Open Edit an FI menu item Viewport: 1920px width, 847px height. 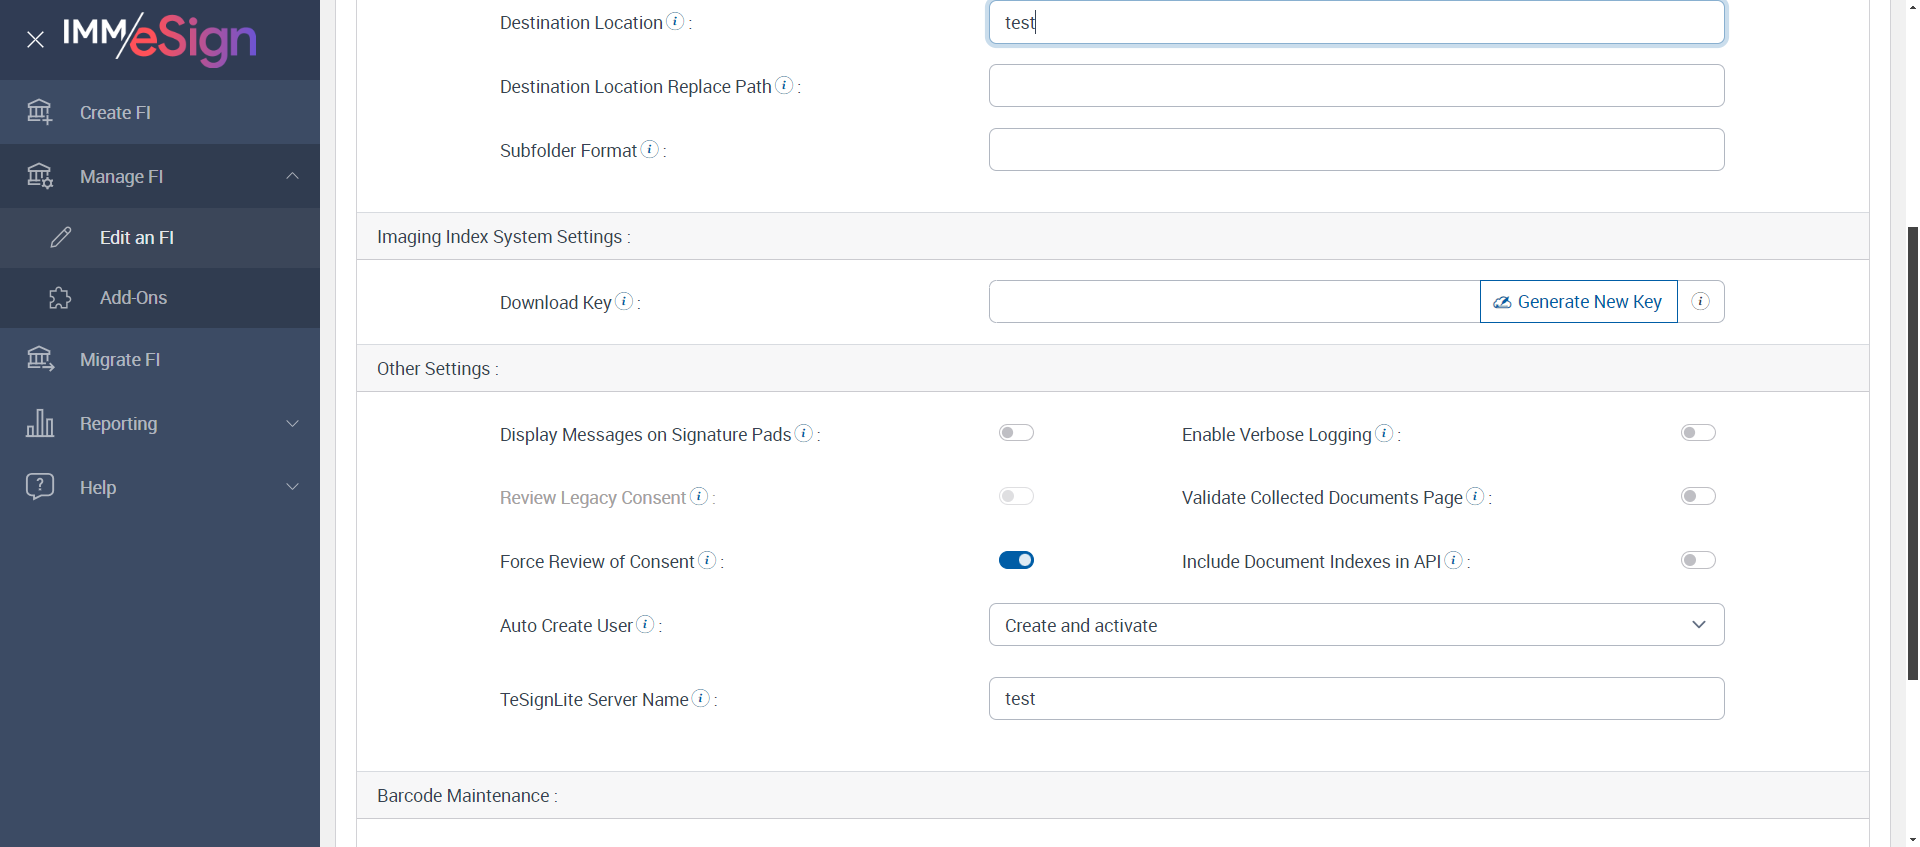(x=137, y=238)
